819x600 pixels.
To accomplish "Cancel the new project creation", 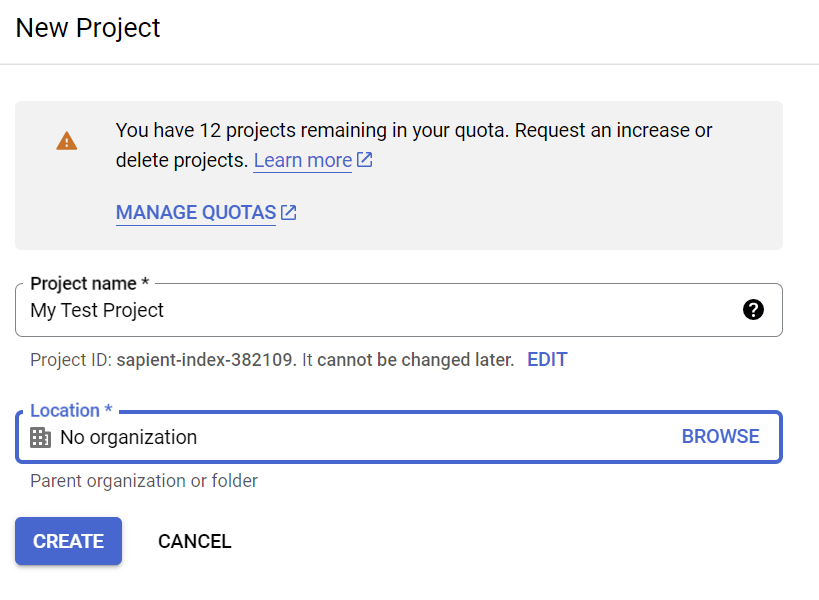I will 194,541.
